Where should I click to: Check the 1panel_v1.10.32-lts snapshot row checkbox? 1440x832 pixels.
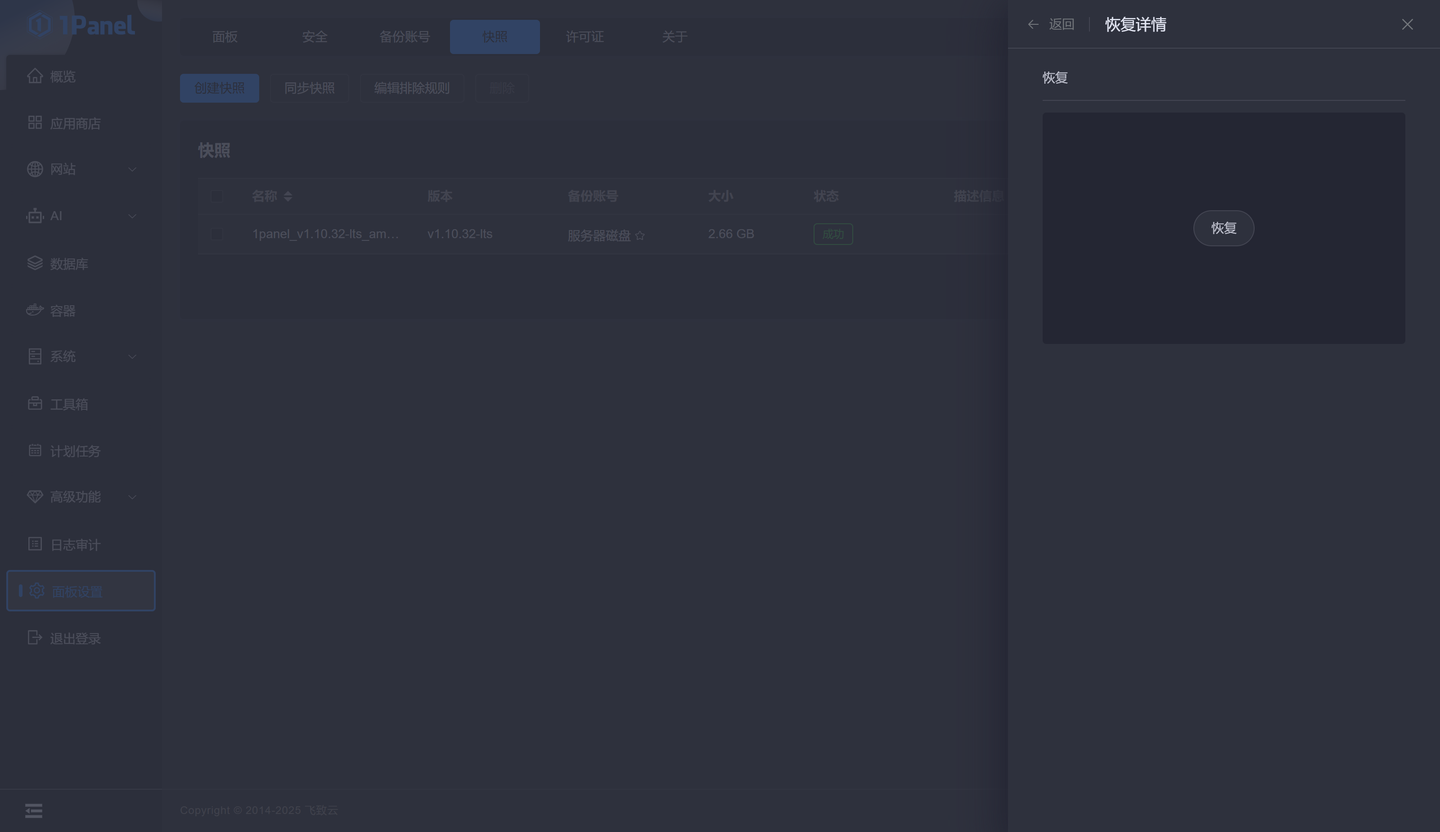click(217, 234)
